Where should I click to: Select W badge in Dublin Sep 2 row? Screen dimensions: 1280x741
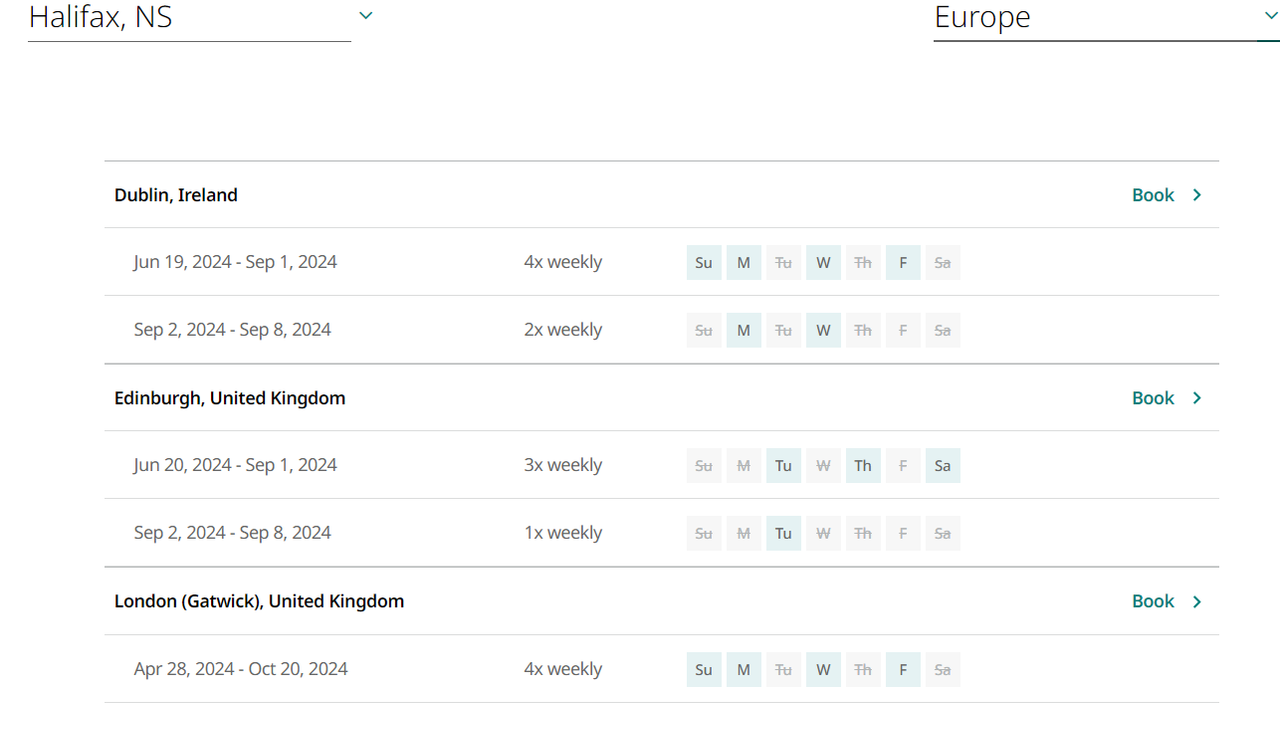coord(823,330)
